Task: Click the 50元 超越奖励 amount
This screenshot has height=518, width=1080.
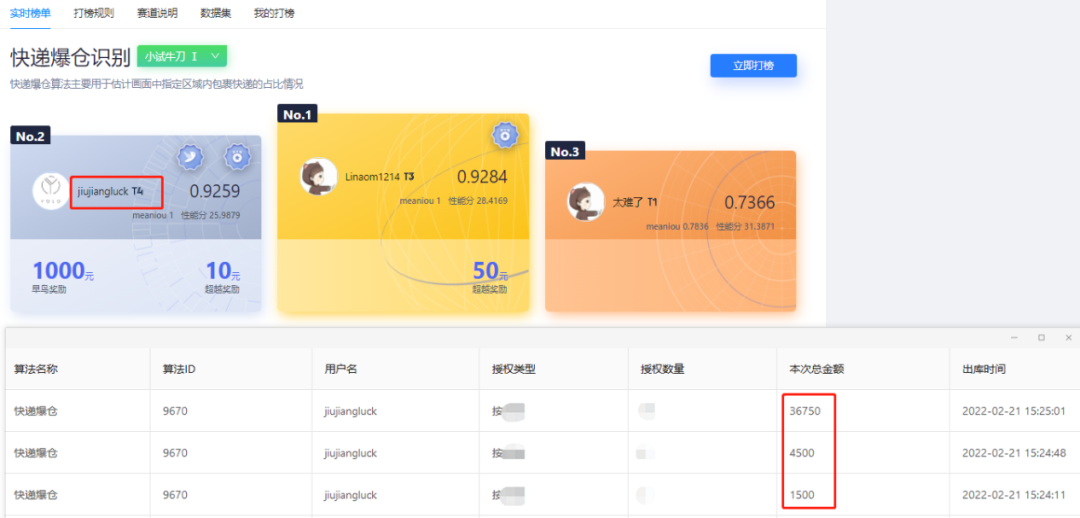Action: (x=490, y=271)
